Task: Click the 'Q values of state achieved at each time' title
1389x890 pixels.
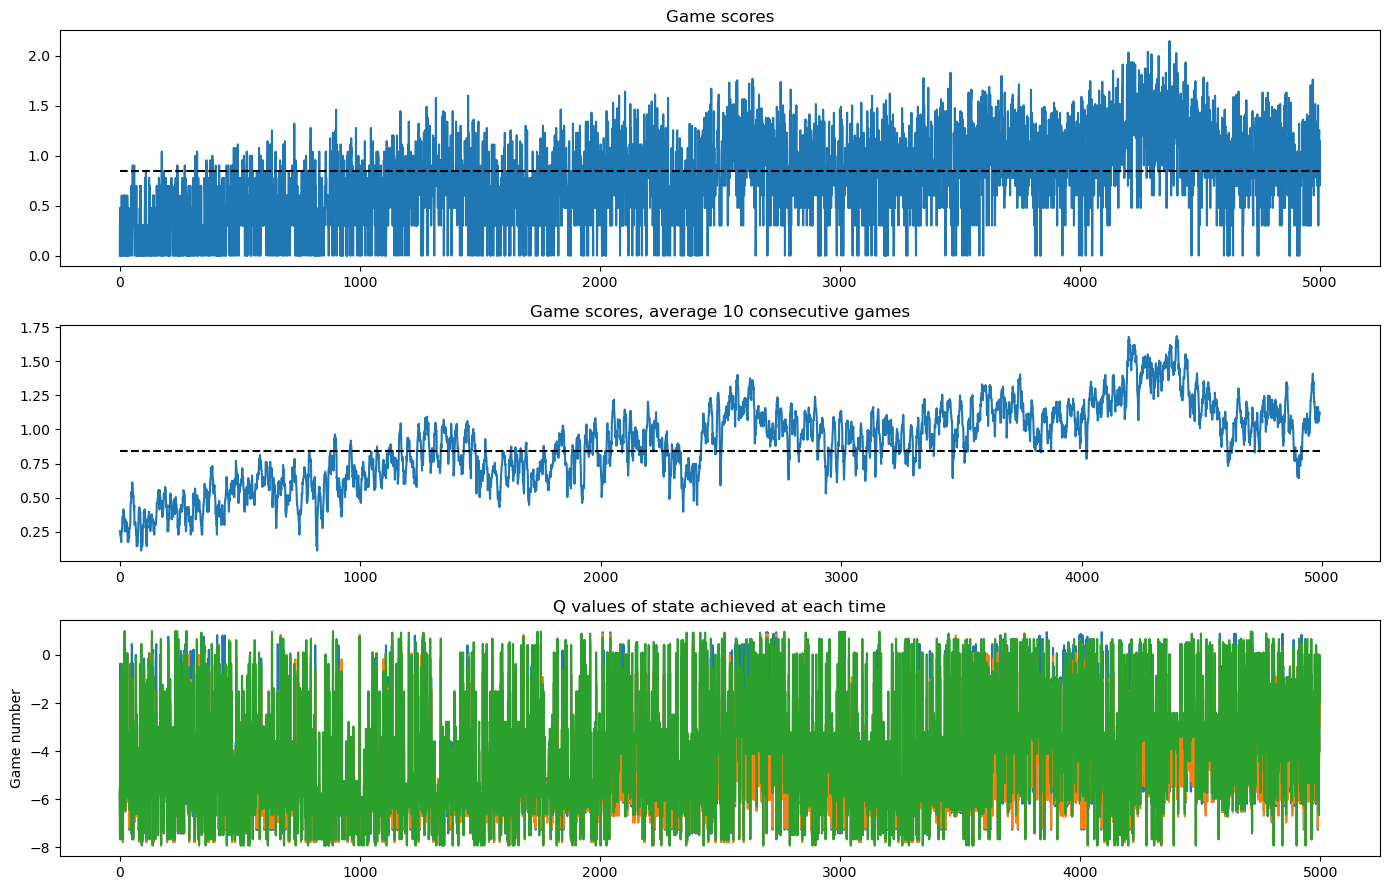Action: click(720, 607)
